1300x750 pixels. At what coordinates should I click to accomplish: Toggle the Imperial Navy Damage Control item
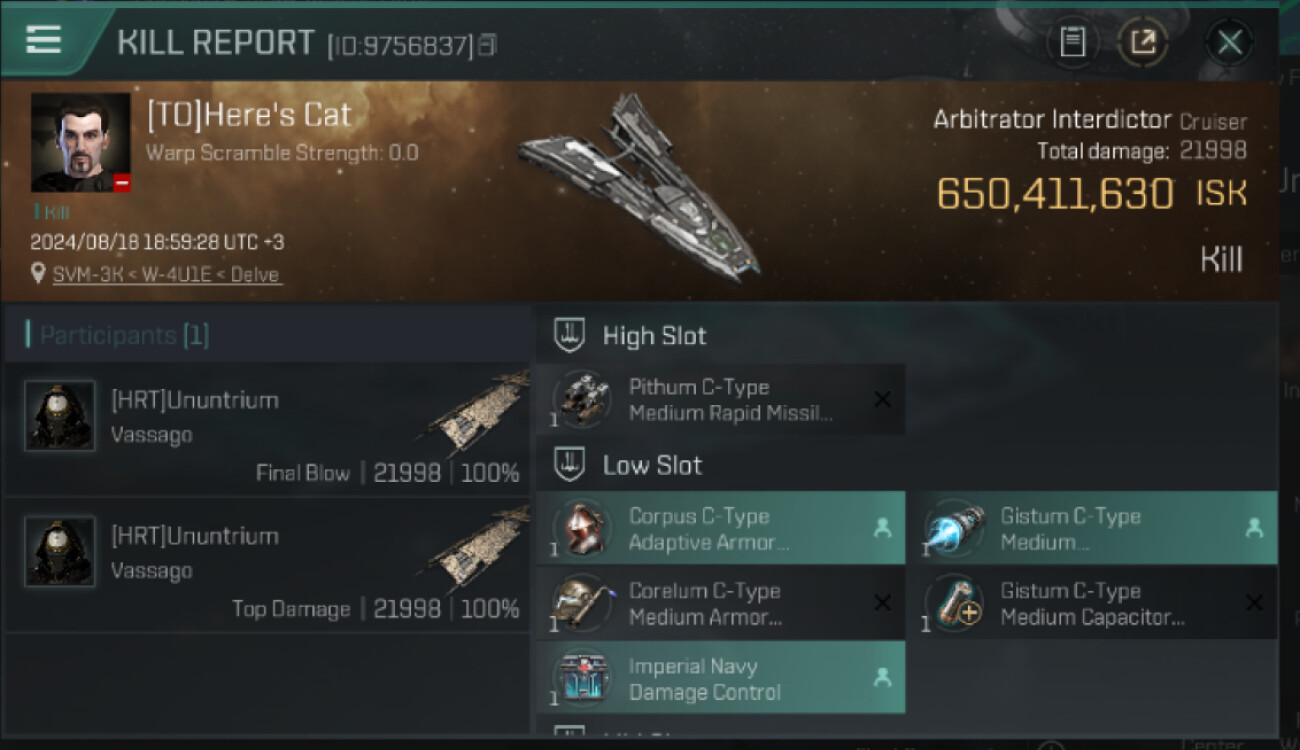coord(720,679)
